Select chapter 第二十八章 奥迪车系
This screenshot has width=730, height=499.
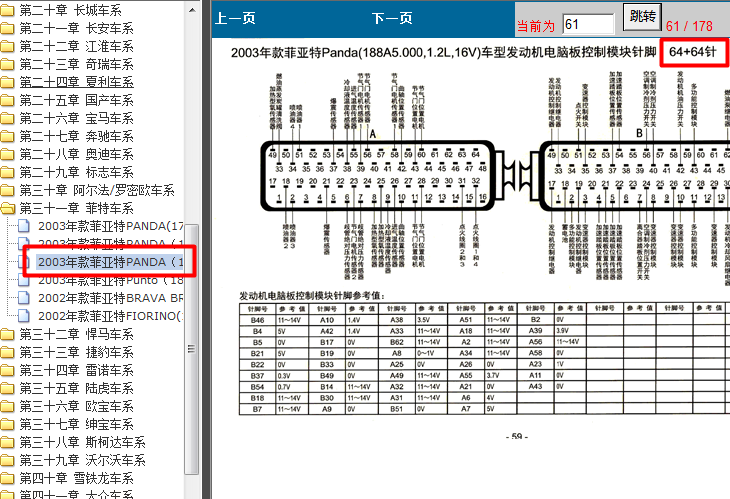click(x=76, y=154)
